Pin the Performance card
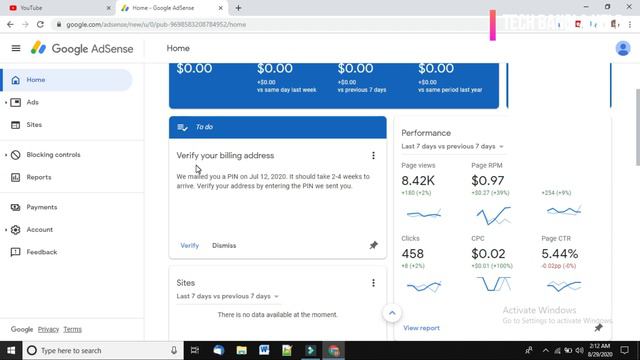Screen dimensions: 640x360 pos(598,327)
